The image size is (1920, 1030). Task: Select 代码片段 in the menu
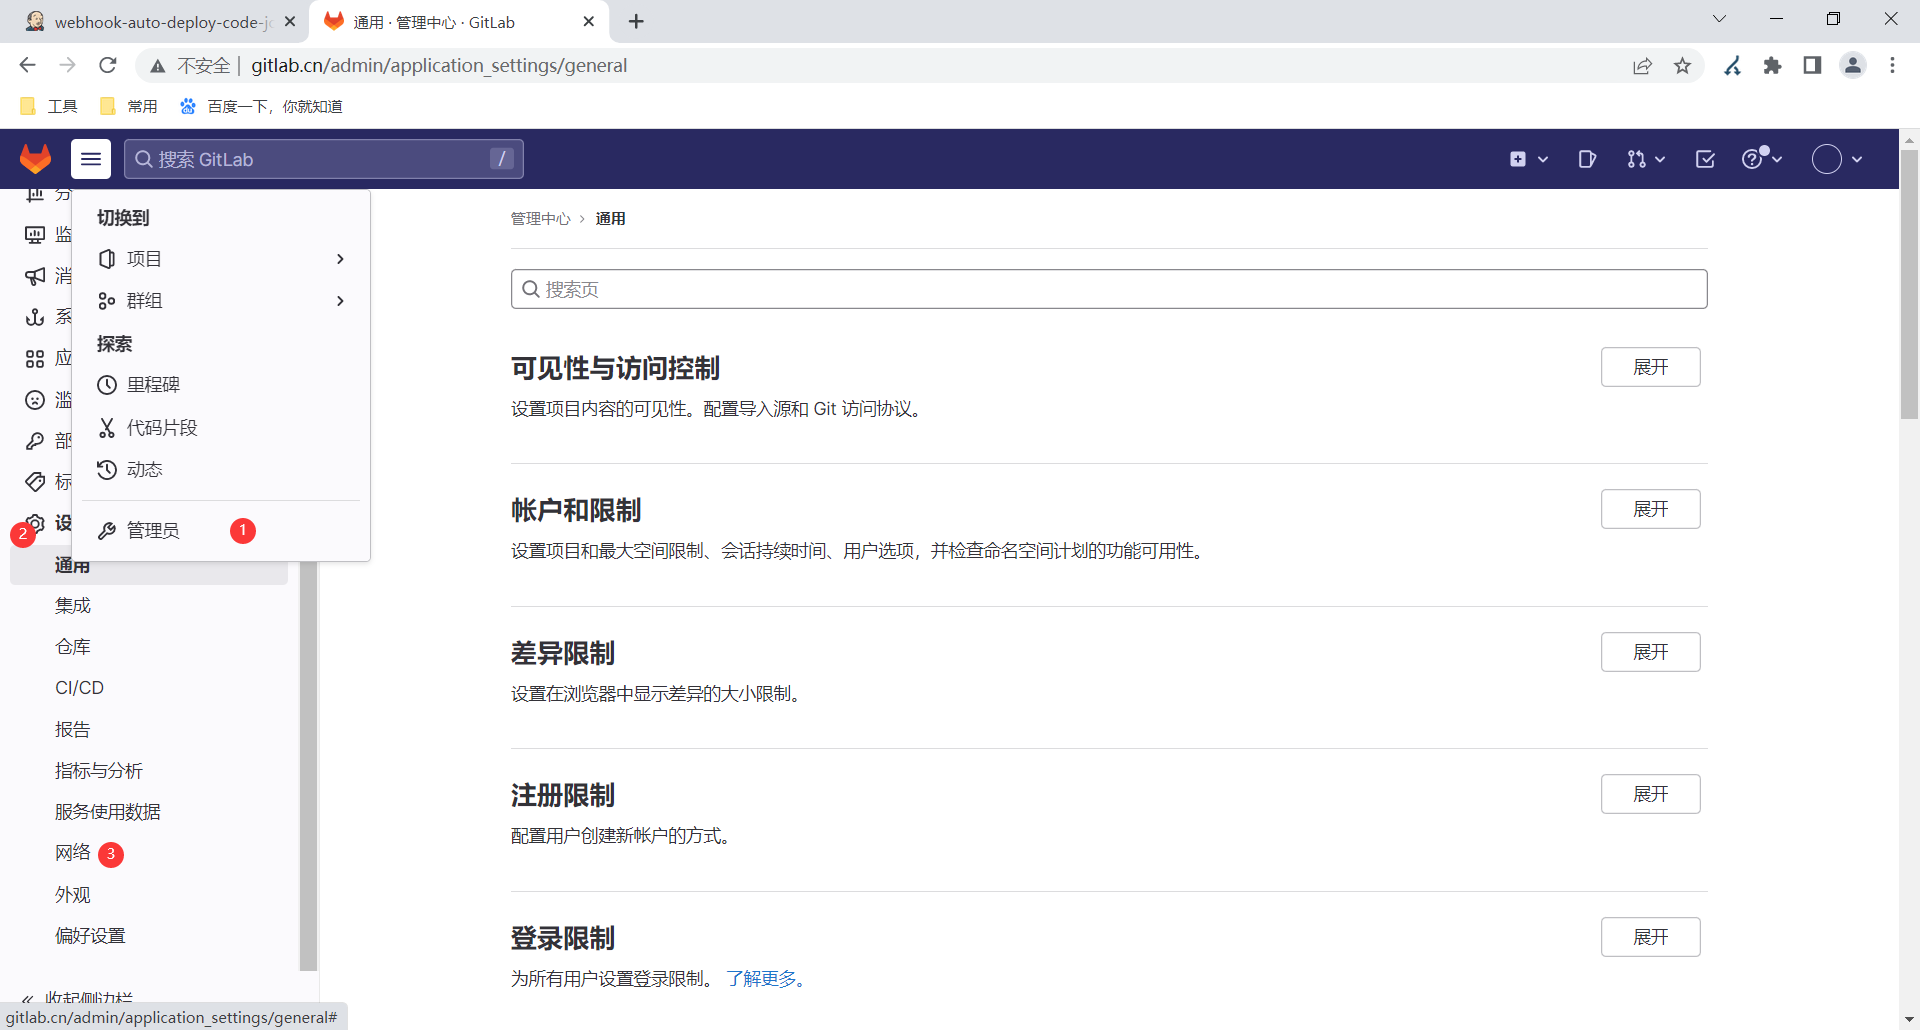coord(221,428)
